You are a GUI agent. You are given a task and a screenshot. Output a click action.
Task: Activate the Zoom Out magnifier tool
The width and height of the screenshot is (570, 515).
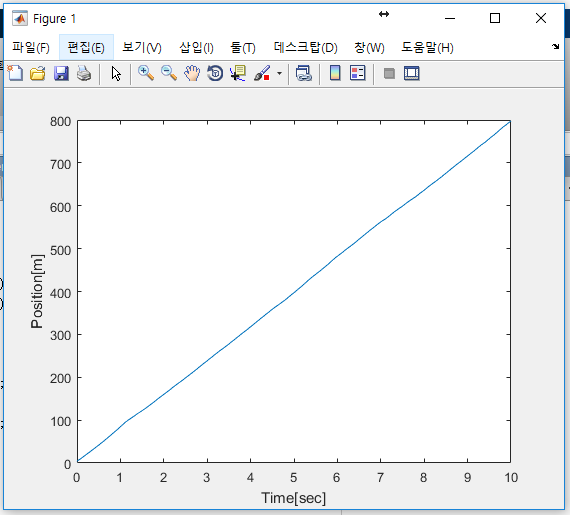click(x=169, y=73)
